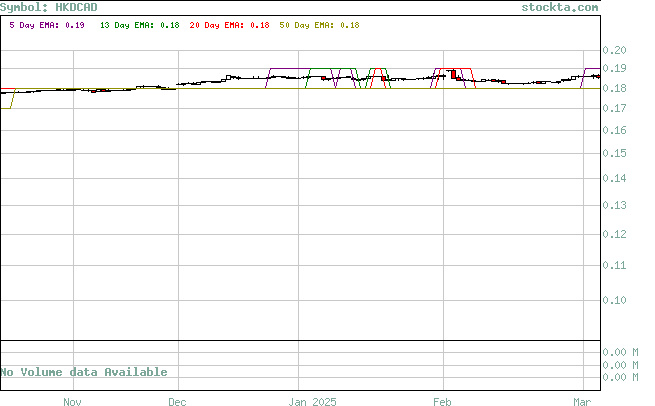Screen dimensions: 655x406
Task: Click the 0.14 price axis label
Action: (x=614, y=178)
